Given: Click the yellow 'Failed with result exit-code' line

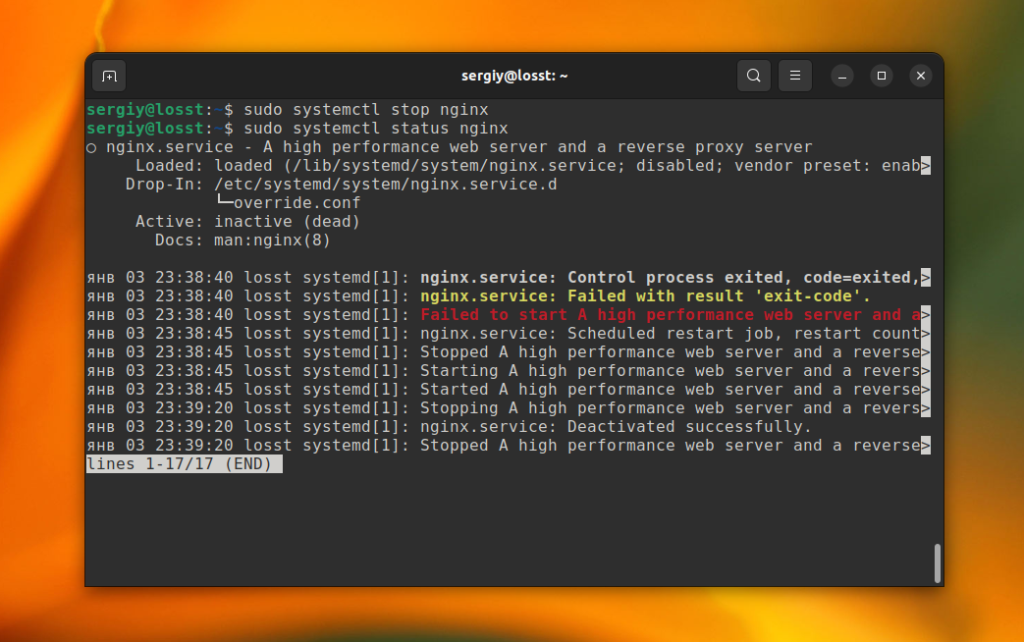Looking at the screenshot, I should click(478, 296).
